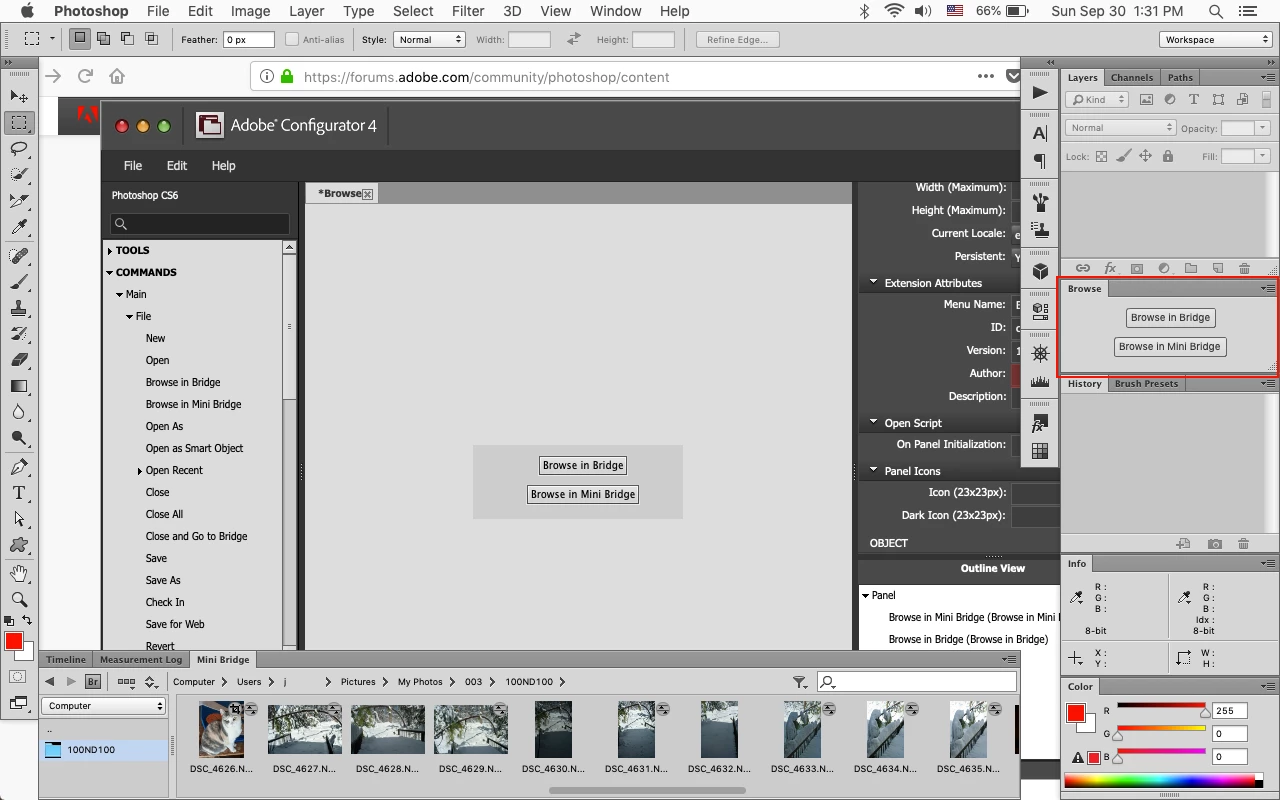Screen dimensions: 1280x800
Task: Select the Lasso tool
Action: 19,148
